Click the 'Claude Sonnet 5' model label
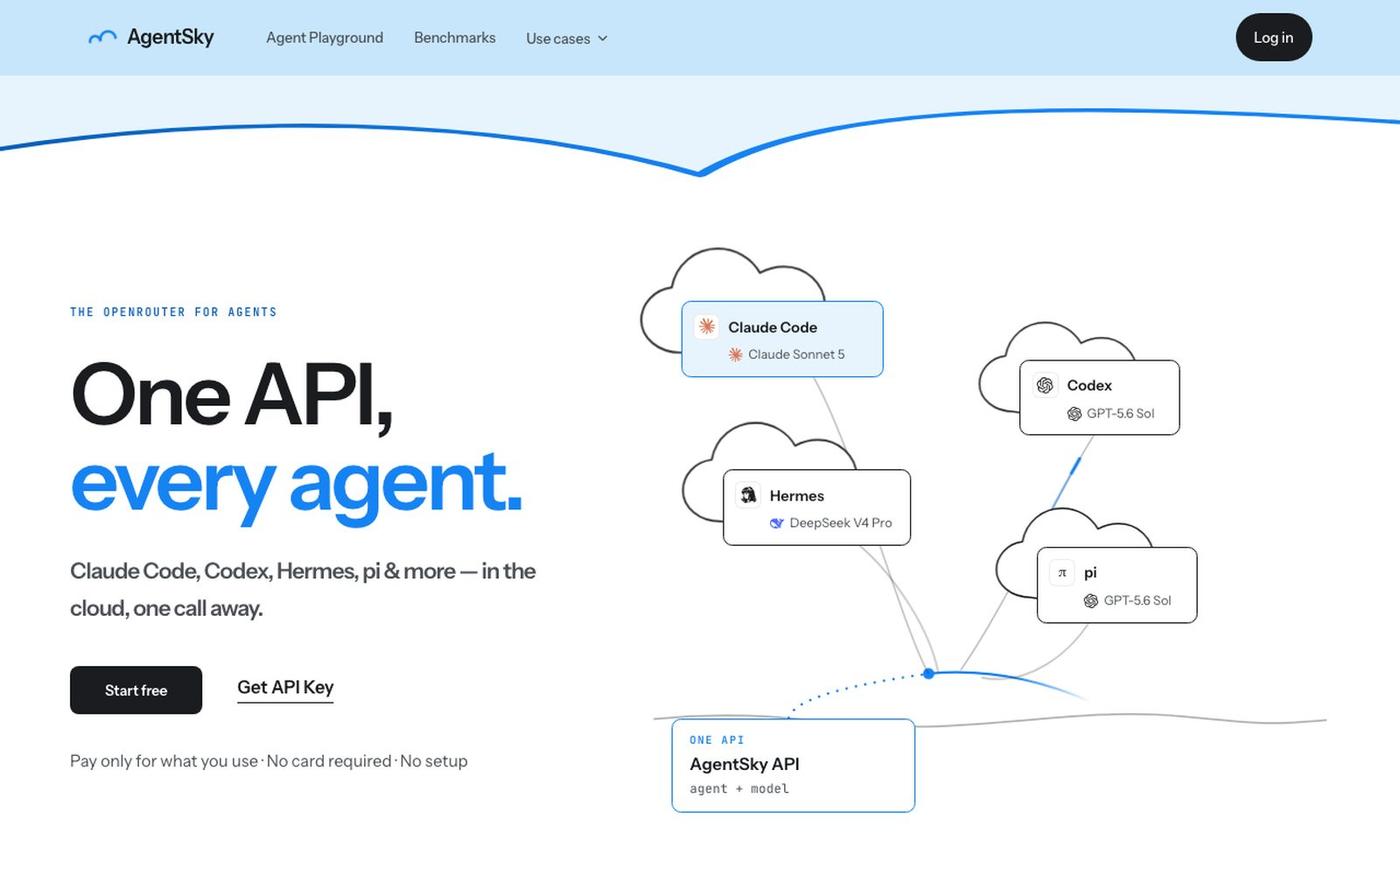1400x875 pixels. pos(796,354)
